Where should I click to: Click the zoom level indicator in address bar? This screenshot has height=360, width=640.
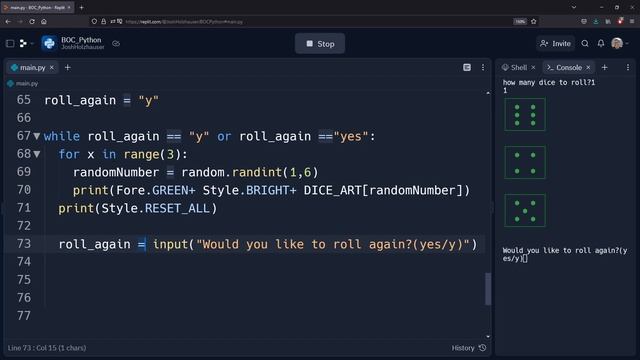coord(520,22)
